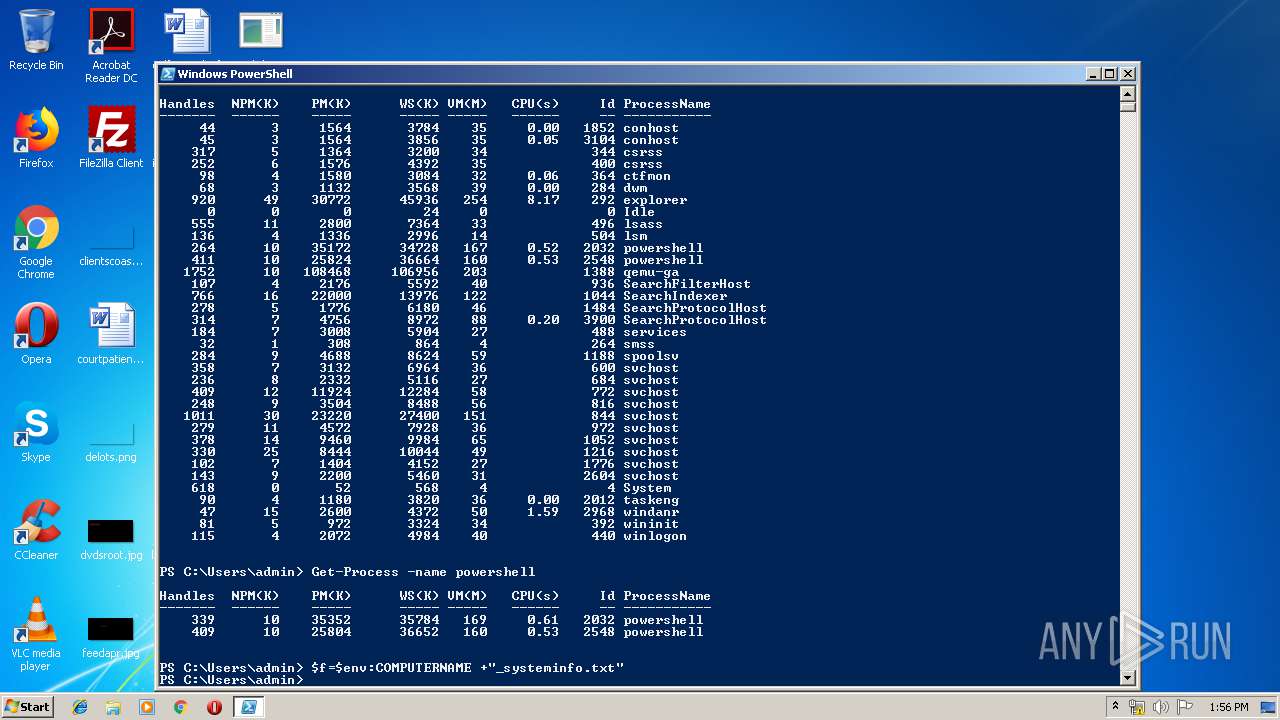
Task: Open the Opera desktop shortcut
Action: click(36, 334)
